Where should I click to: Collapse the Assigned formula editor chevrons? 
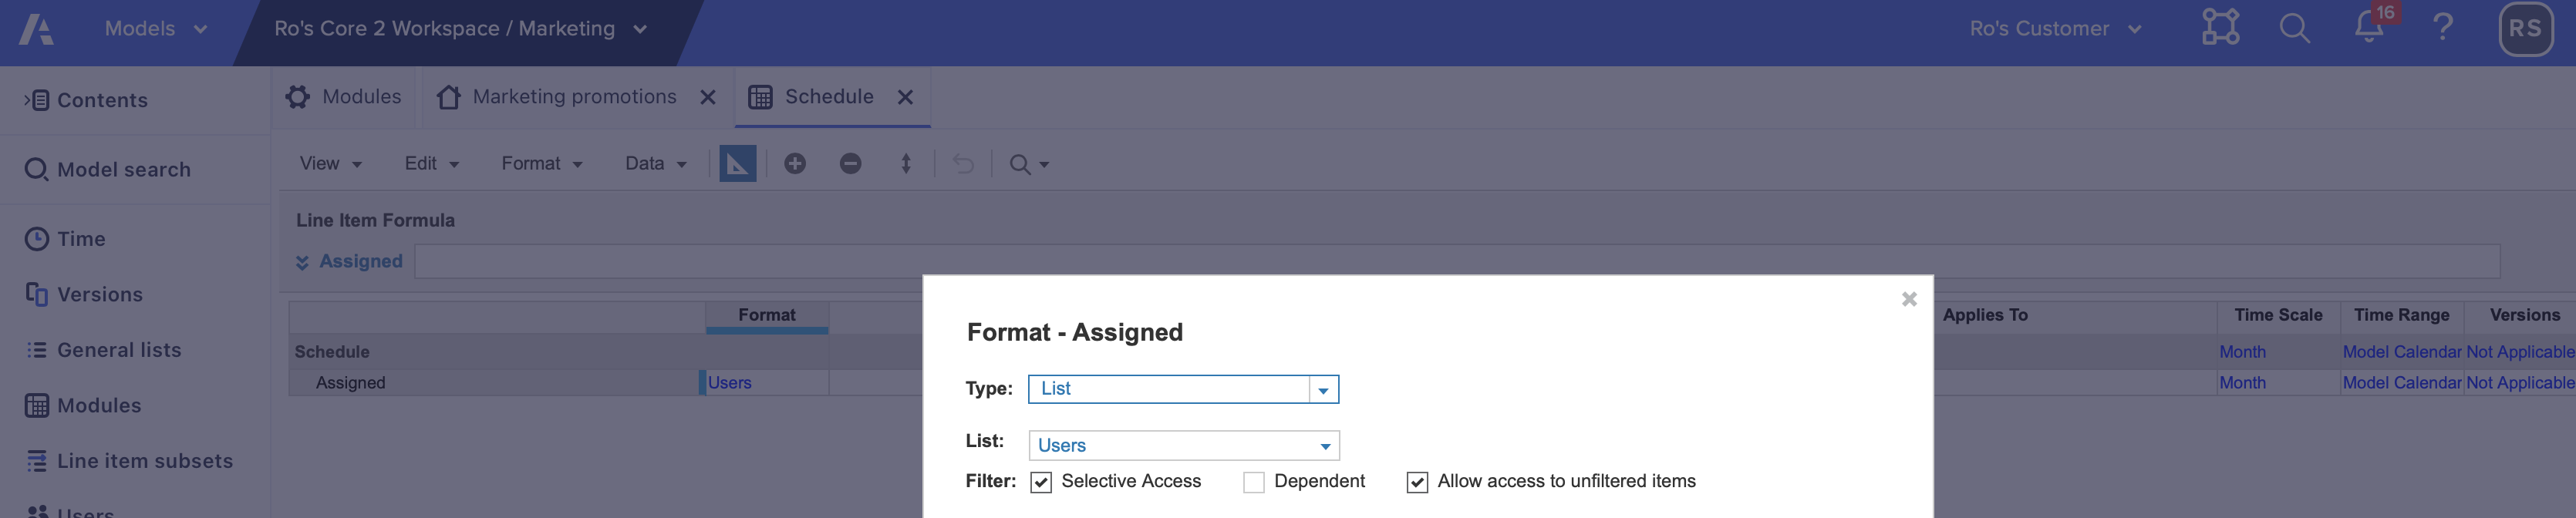point(302,261)
